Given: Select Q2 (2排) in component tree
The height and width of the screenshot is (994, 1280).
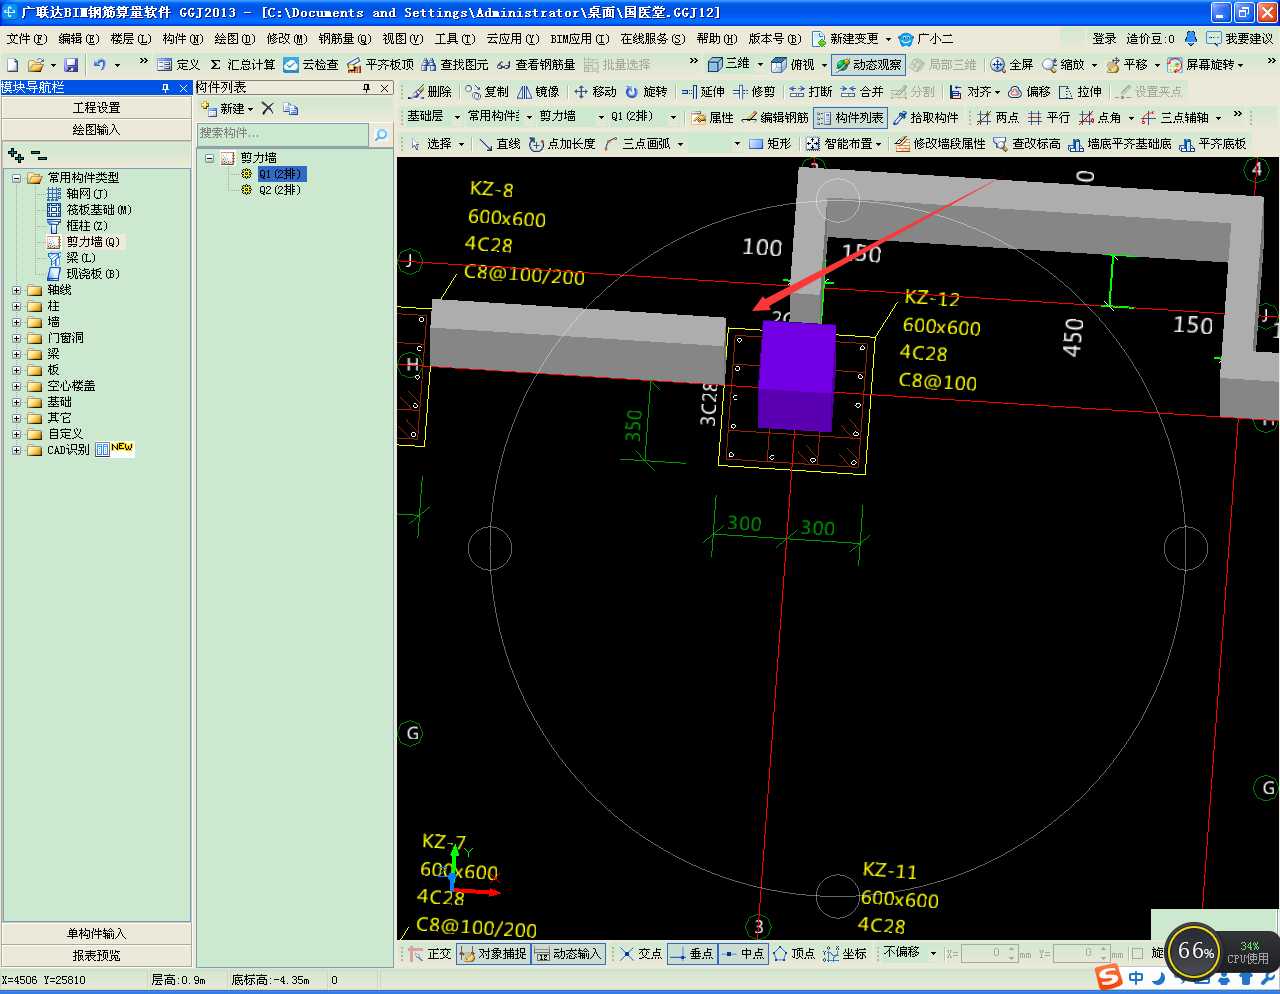Looking at the screenshot, I should click(279, 190).
